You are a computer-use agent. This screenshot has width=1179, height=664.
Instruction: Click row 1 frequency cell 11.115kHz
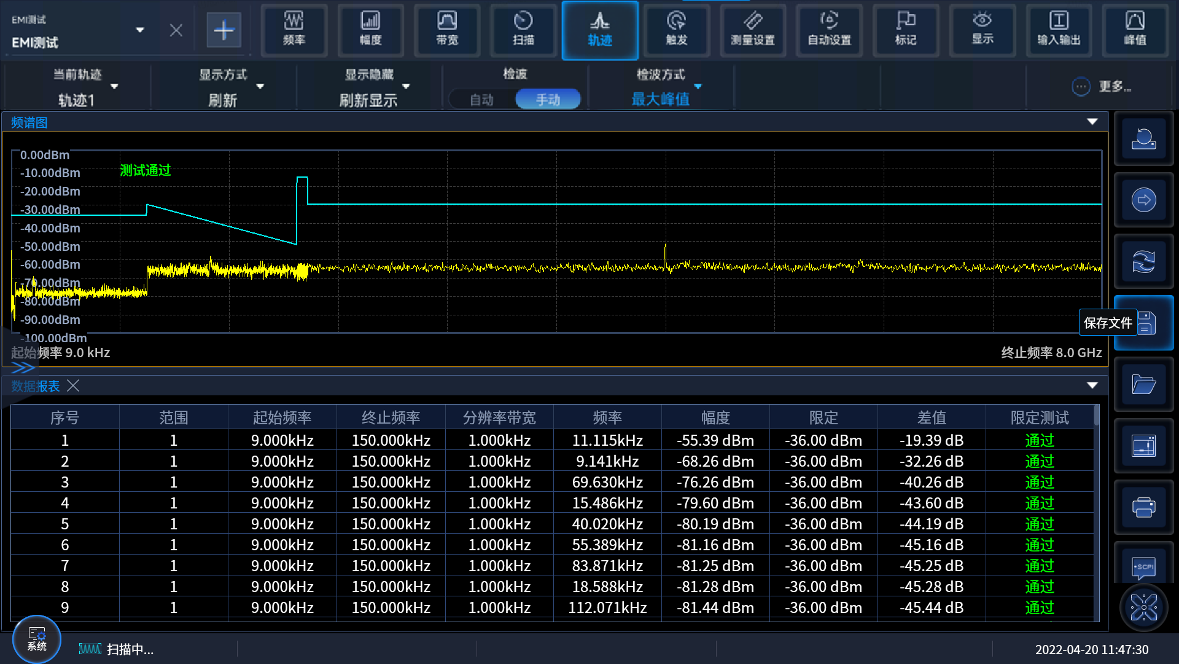pos(606,440)
